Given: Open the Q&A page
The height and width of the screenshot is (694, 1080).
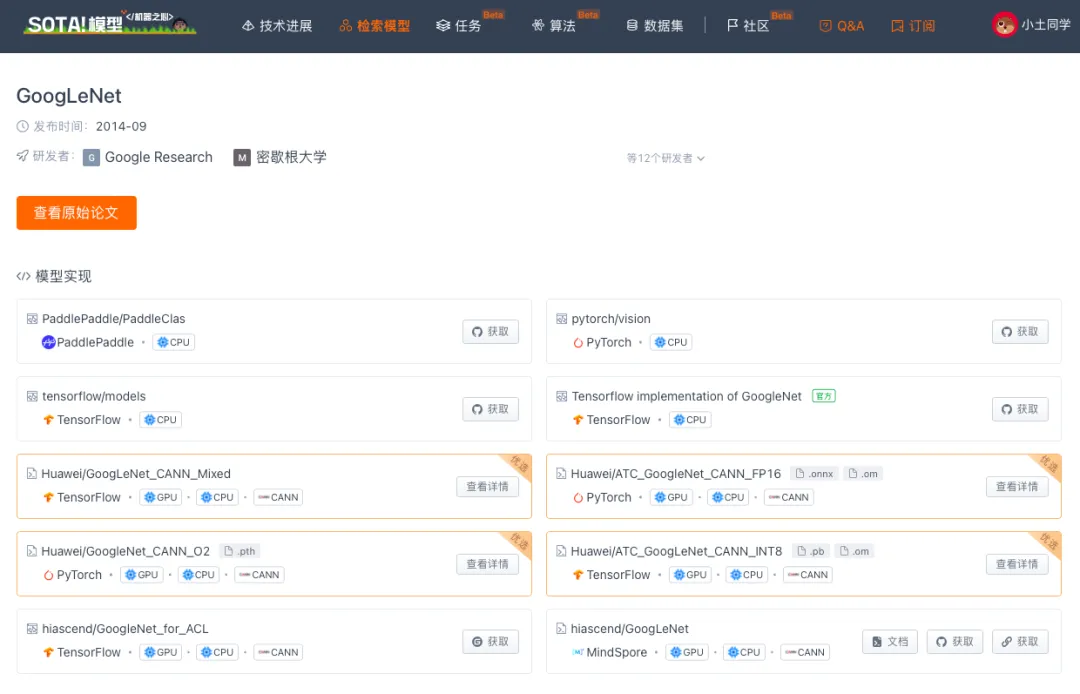Looking at the screenshot, I should tap(842, 26).
